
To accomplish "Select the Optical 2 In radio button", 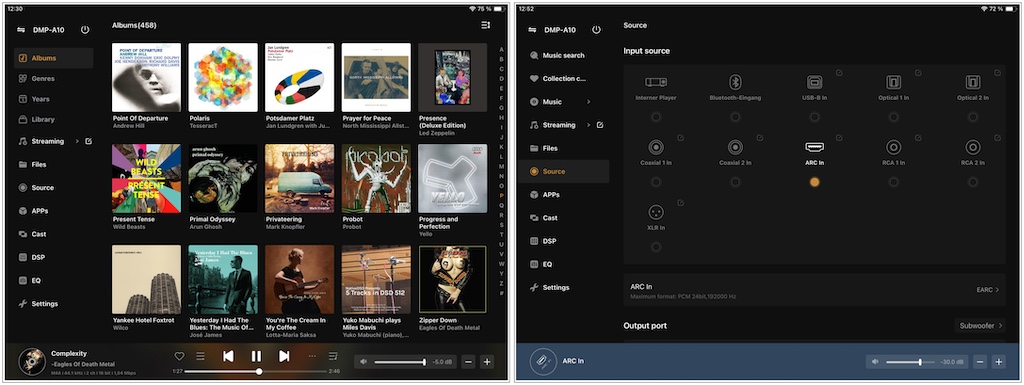I will pyautogui.click(x=973, y=117).
